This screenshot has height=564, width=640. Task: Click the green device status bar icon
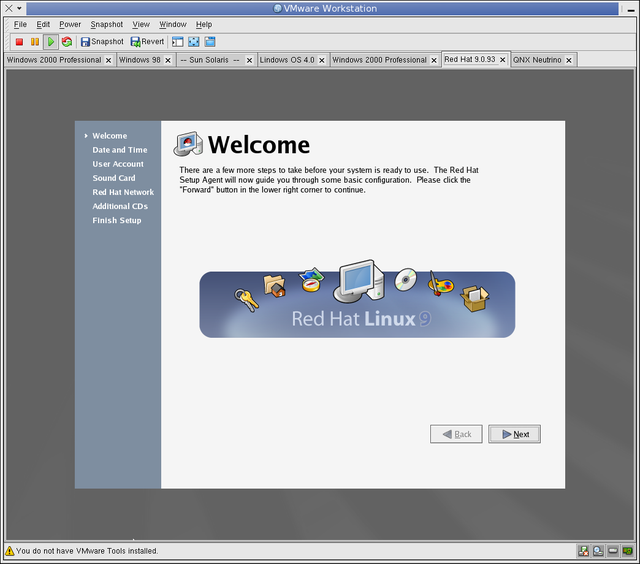point(628,551)
